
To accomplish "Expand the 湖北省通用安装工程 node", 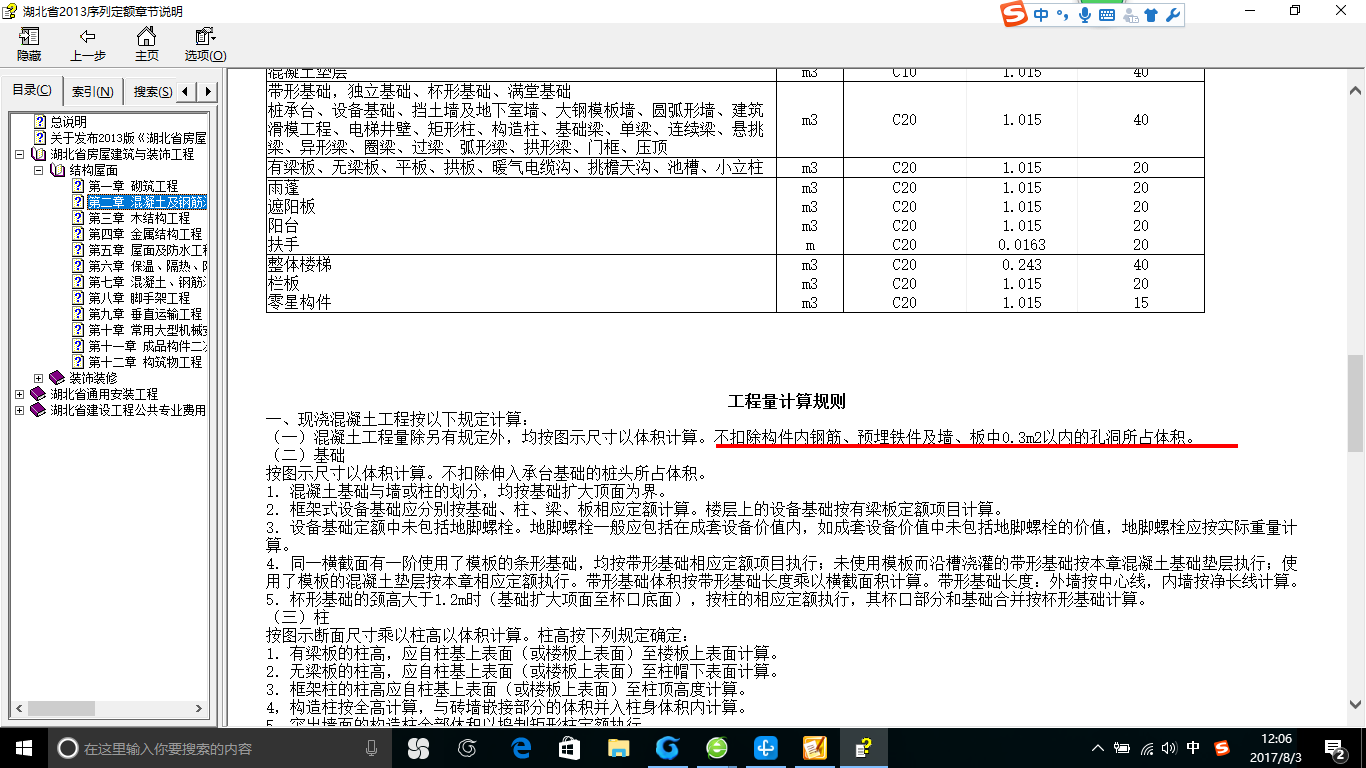I will pyautogui.click(x=20, y=395).
